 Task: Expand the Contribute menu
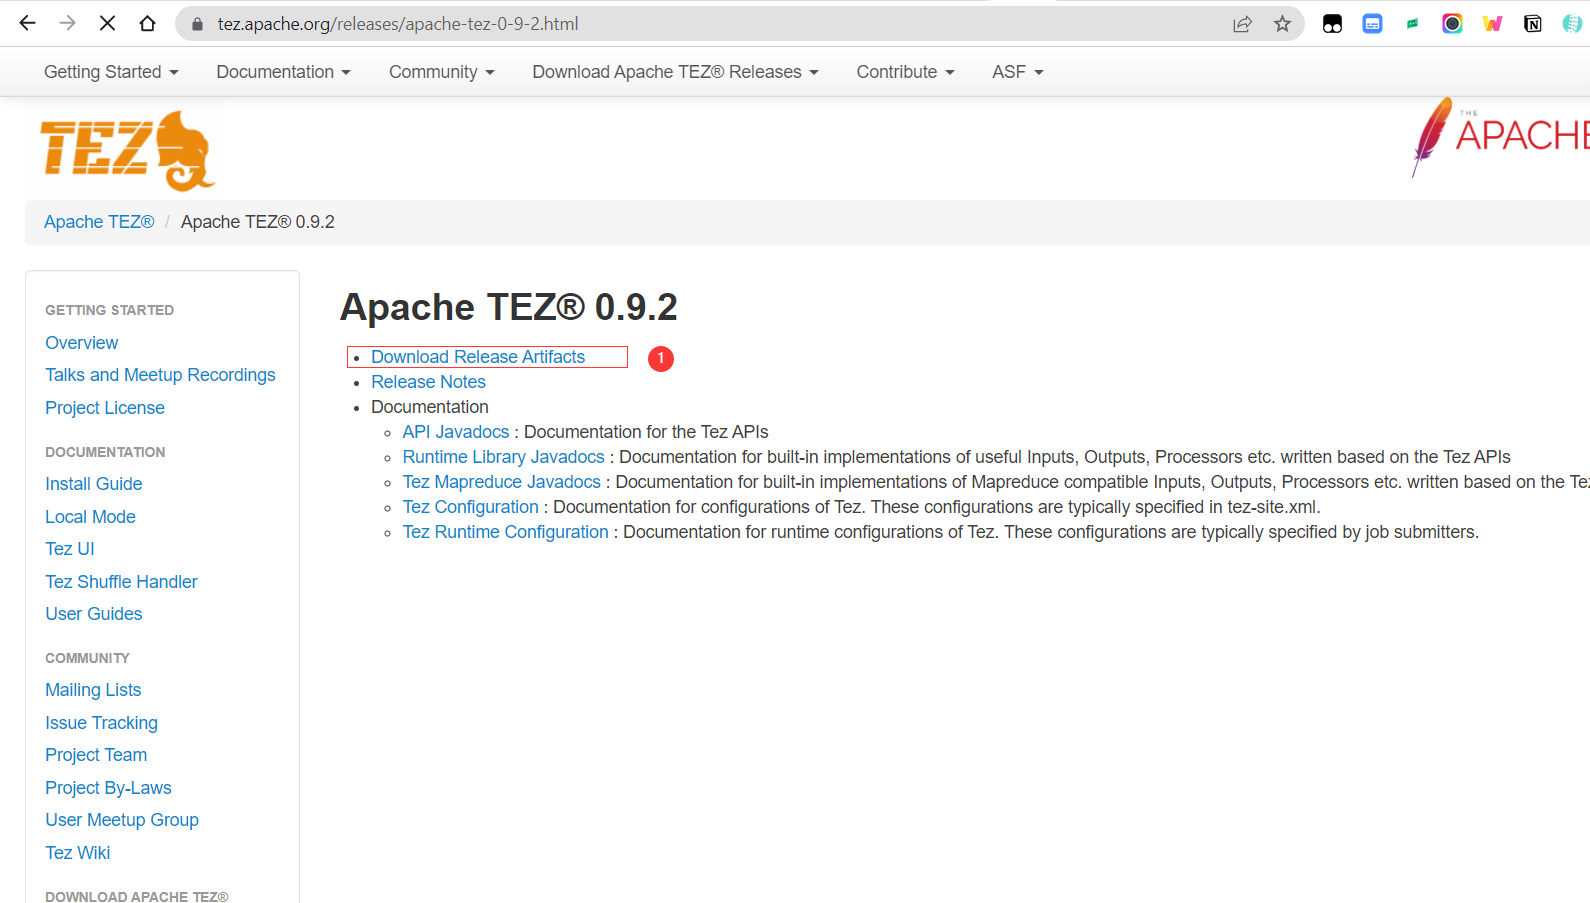coord(905,72)
